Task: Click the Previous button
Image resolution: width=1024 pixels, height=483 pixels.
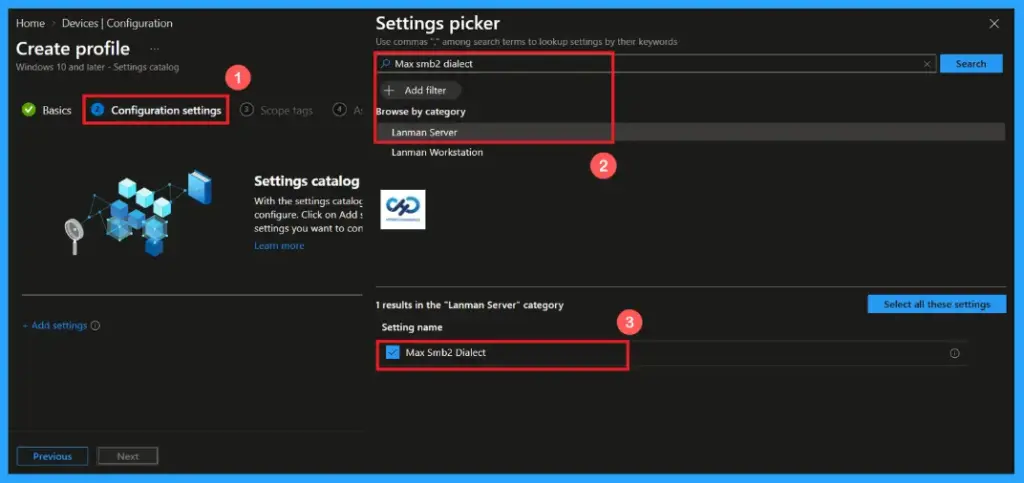Action: tap(52, 456)
